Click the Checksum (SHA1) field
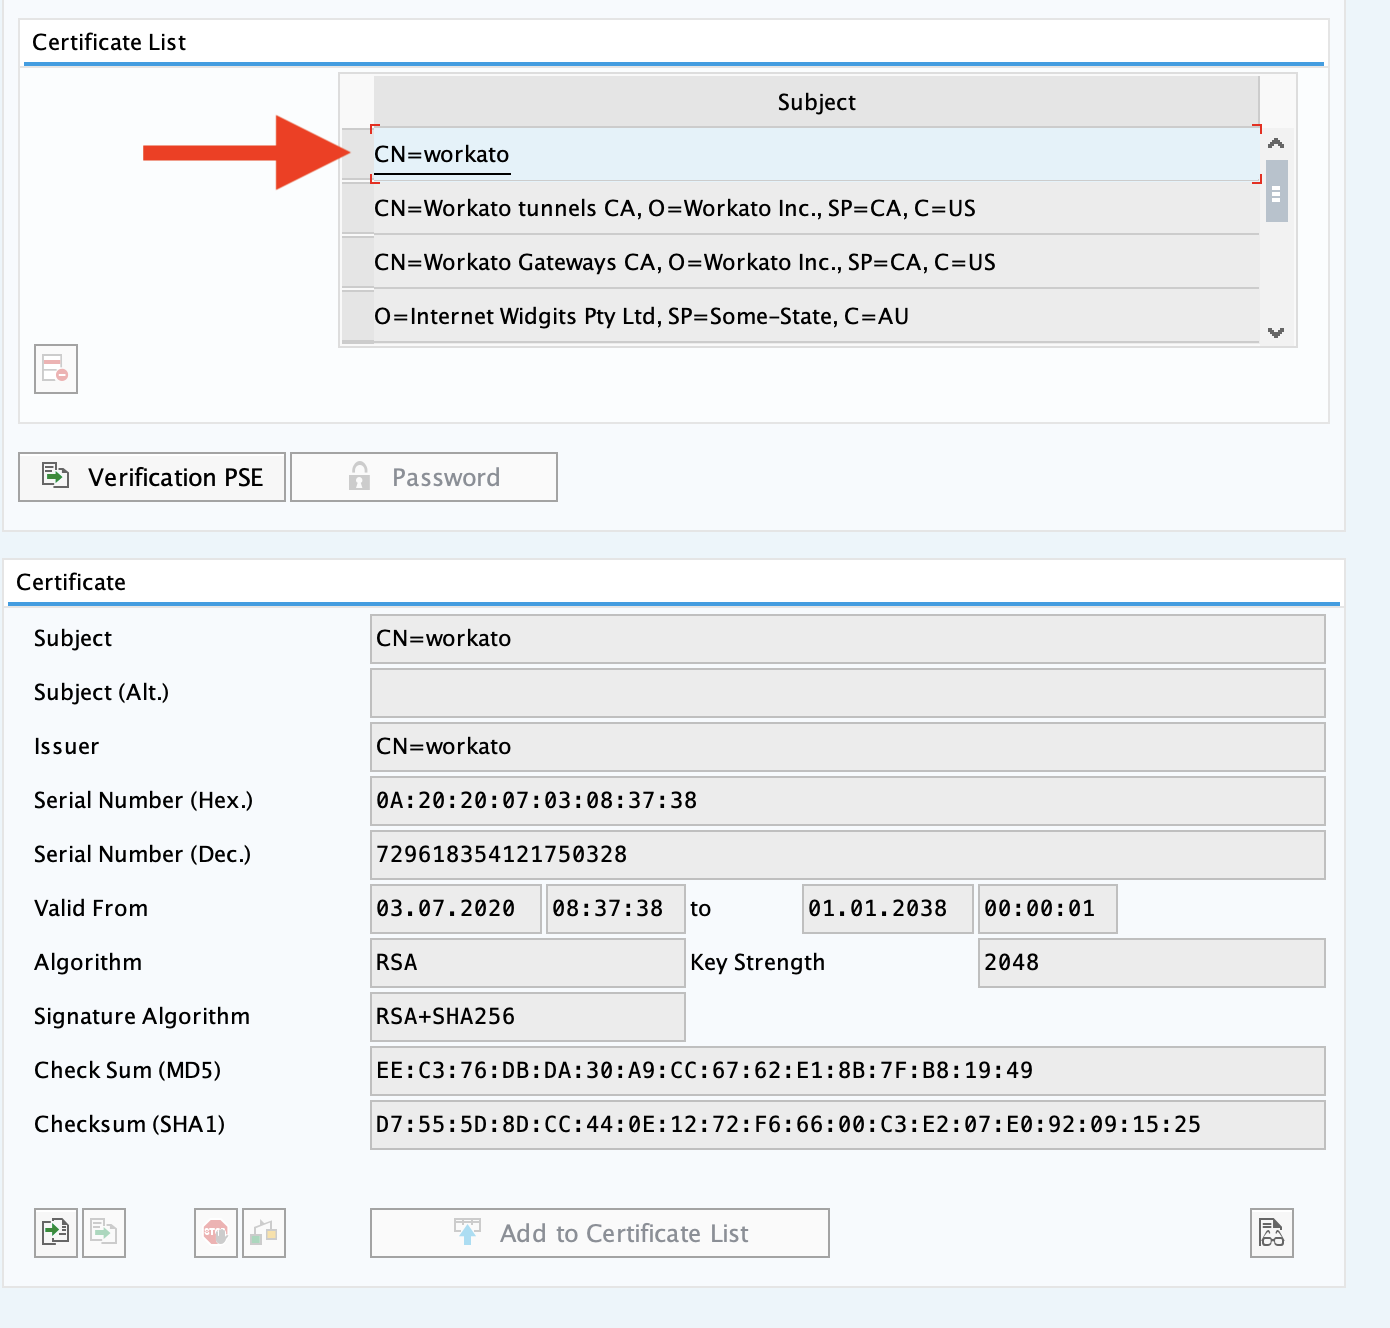 click(x=847, y=1125)
